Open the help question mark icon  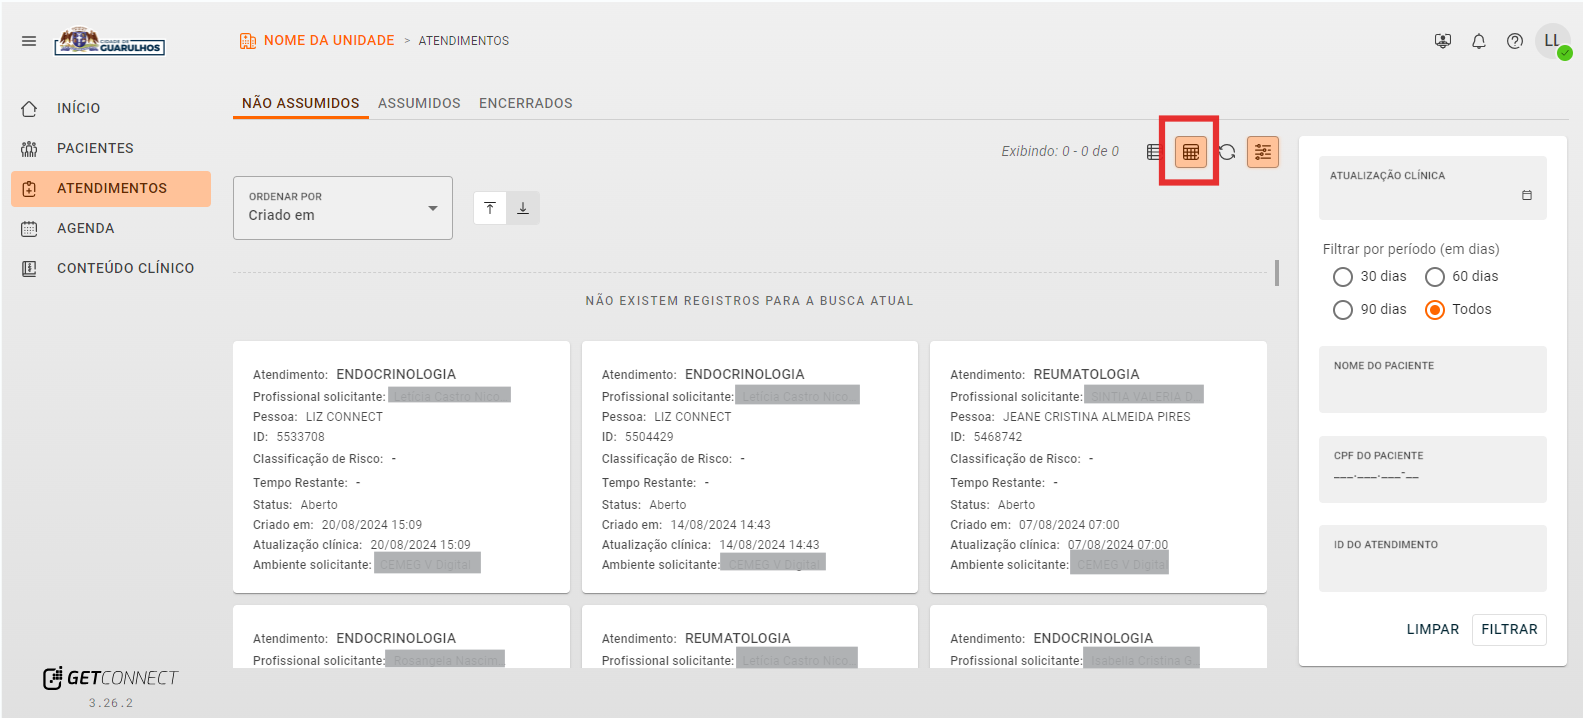1515,41
